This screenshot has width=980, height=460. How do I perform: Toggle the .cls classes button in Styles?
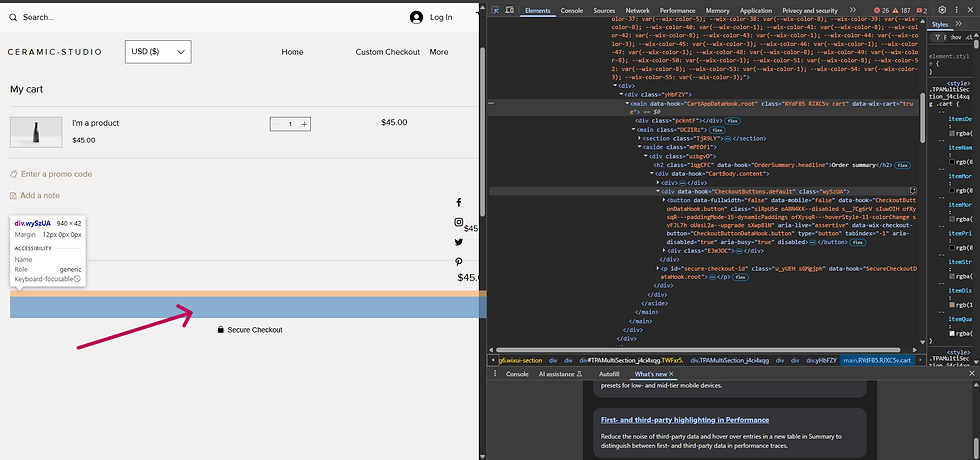pos(969,38)
